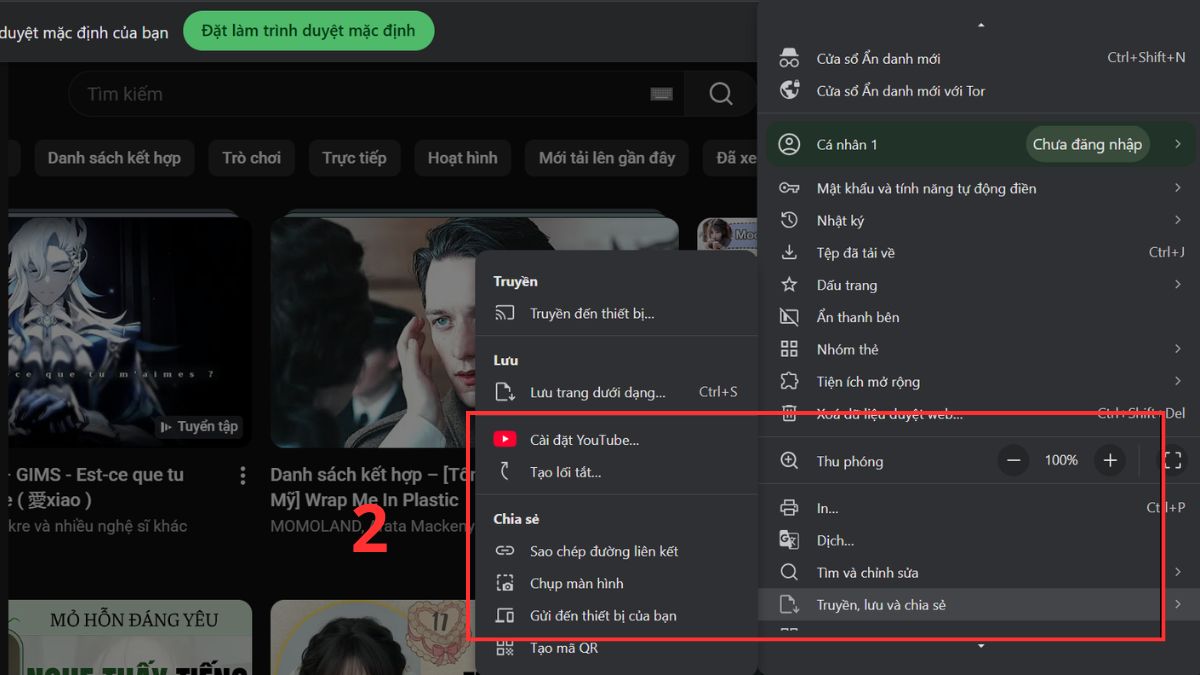
Task: Expand the Mật khẩu và tính năng tự động điền submenu
Action: click(x=1177, y=188)
